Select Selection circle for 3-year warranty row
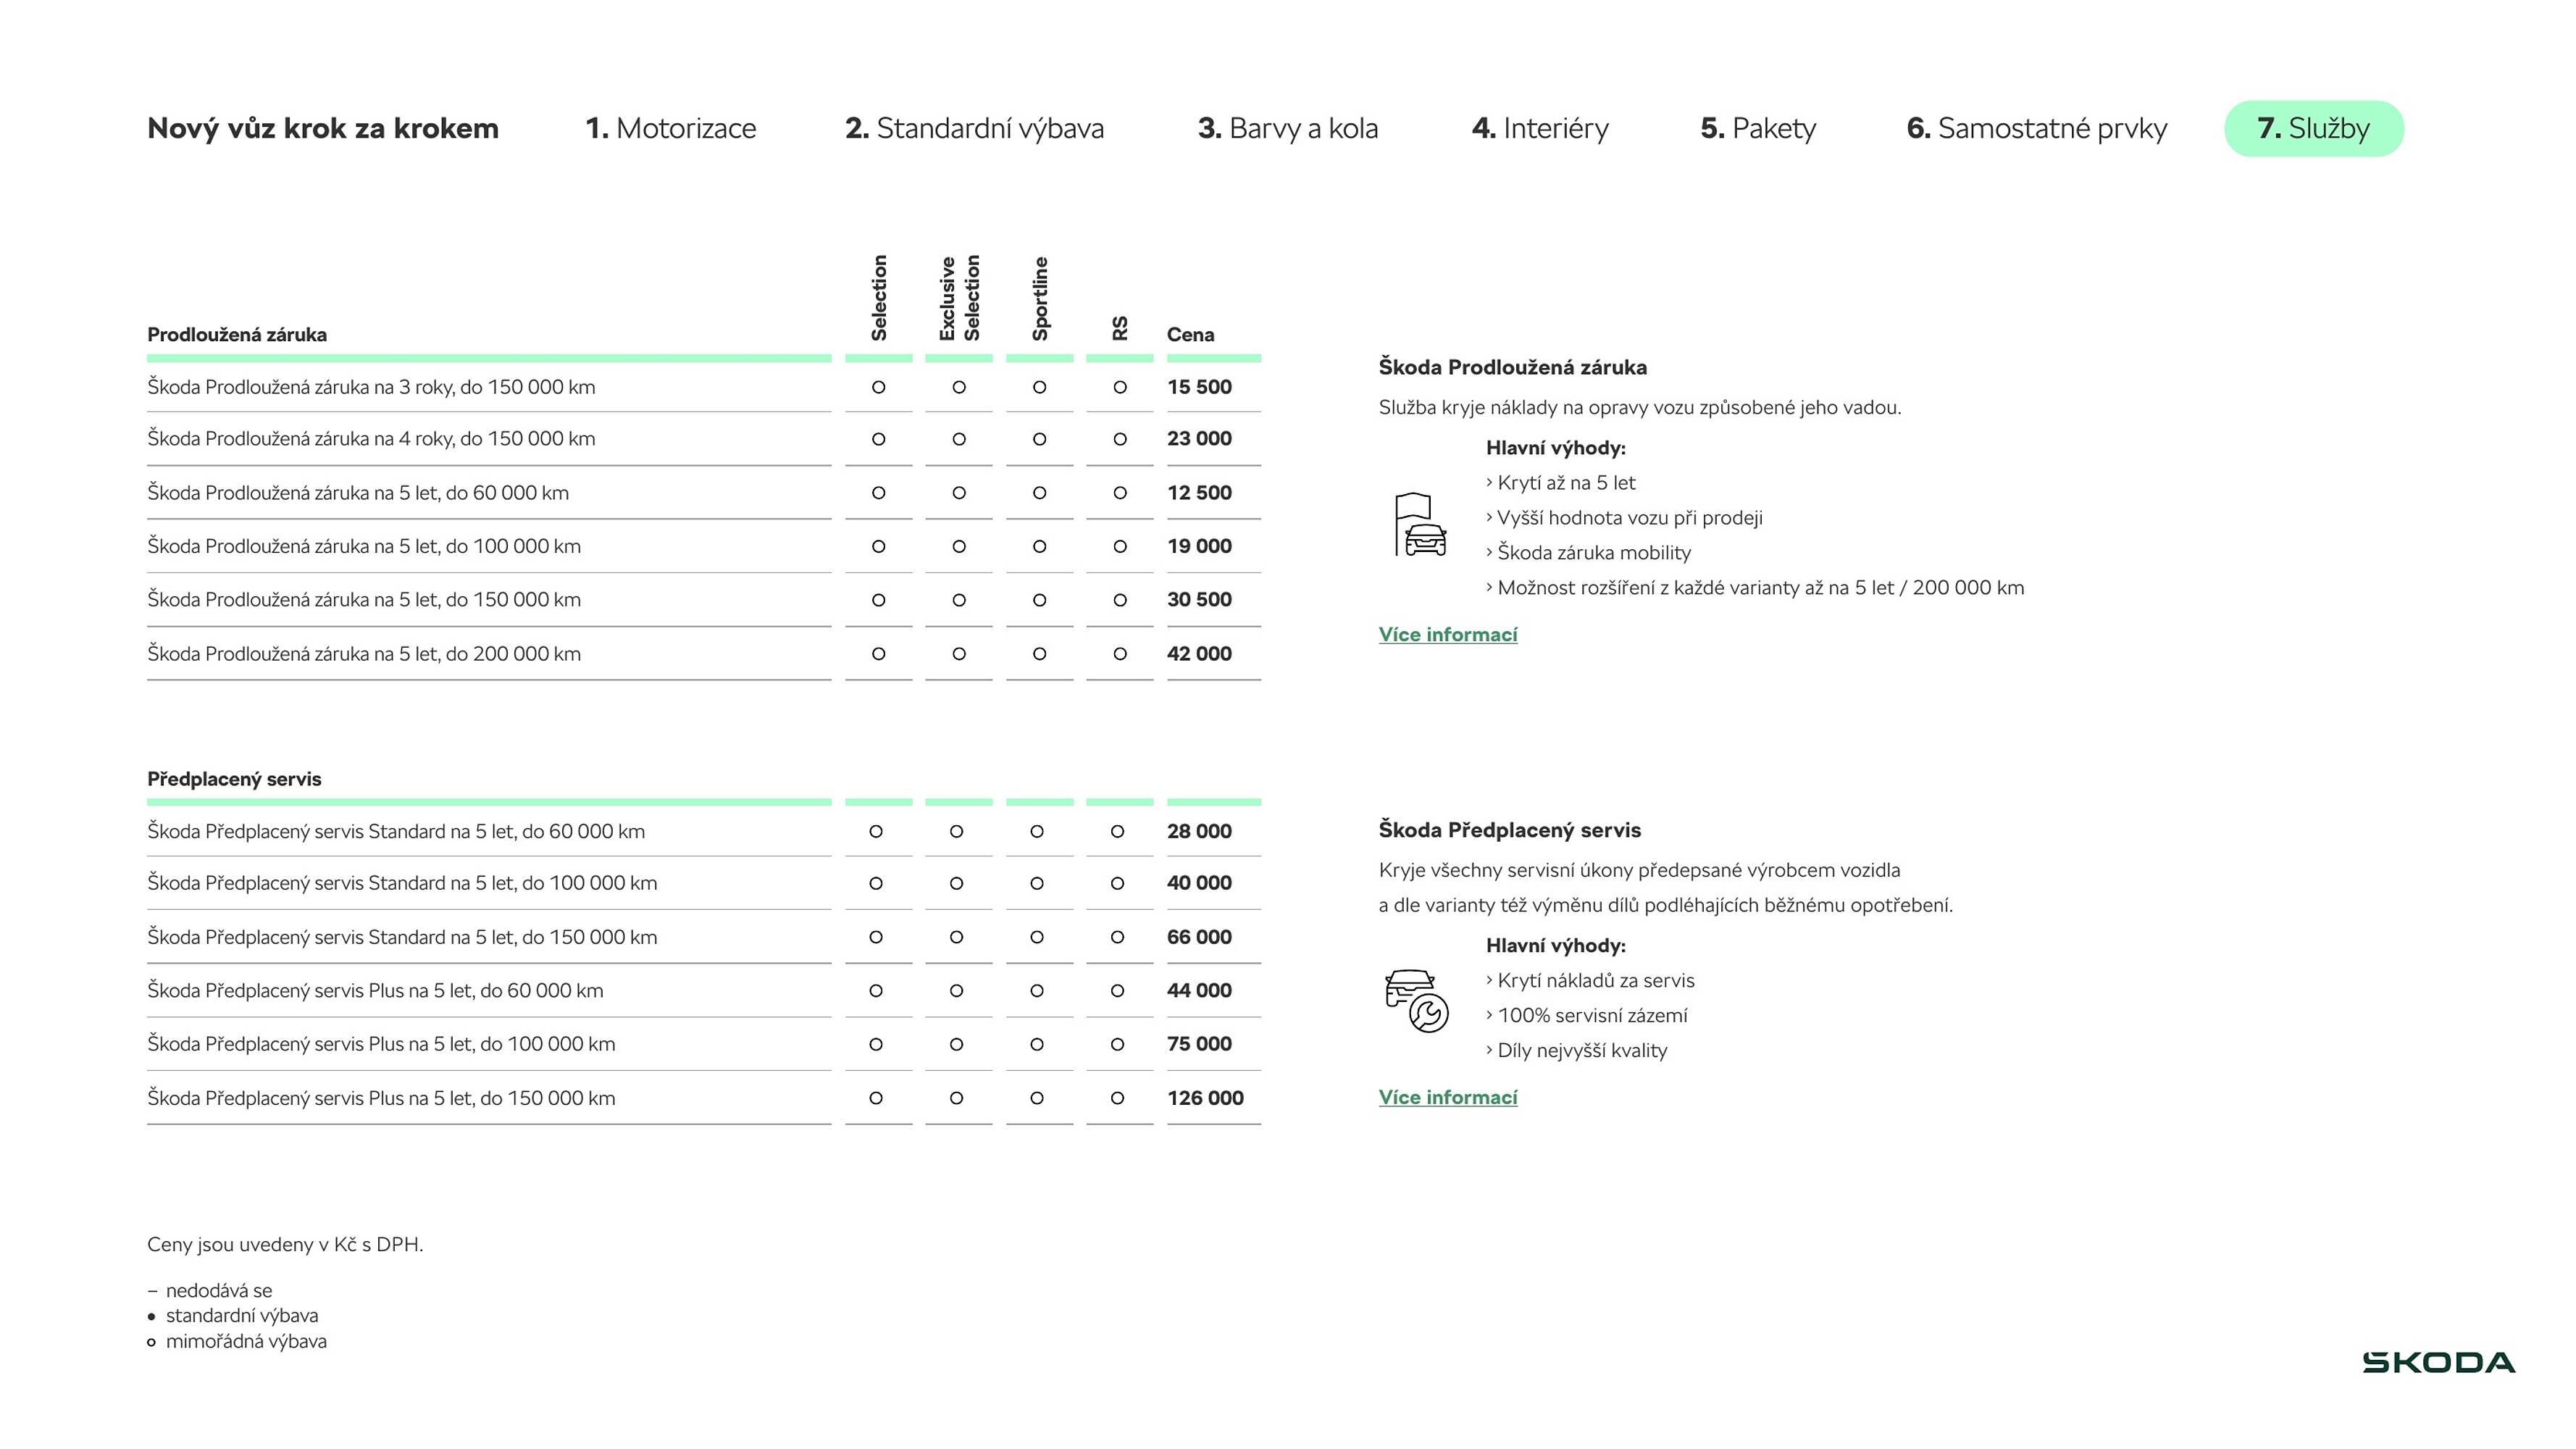The width and height of the screenshot is (2576, 1449). tap(878, 387)
